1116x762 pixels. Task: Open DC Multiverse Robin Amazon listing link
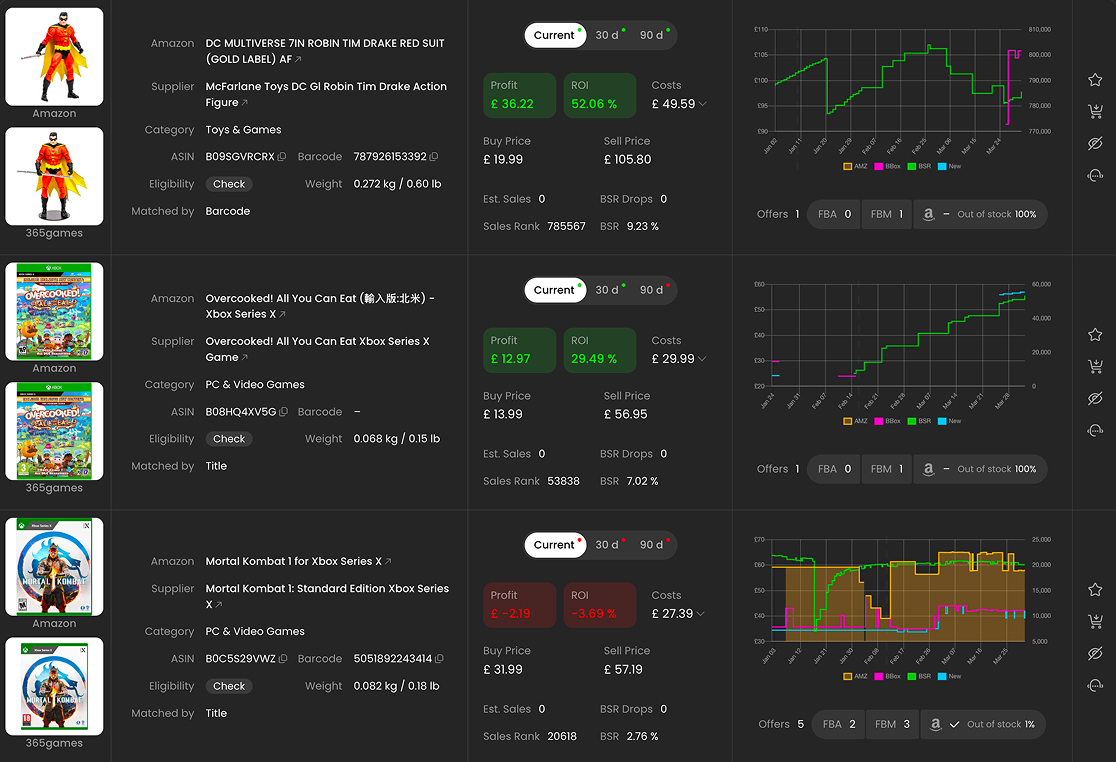click(325, 51)
